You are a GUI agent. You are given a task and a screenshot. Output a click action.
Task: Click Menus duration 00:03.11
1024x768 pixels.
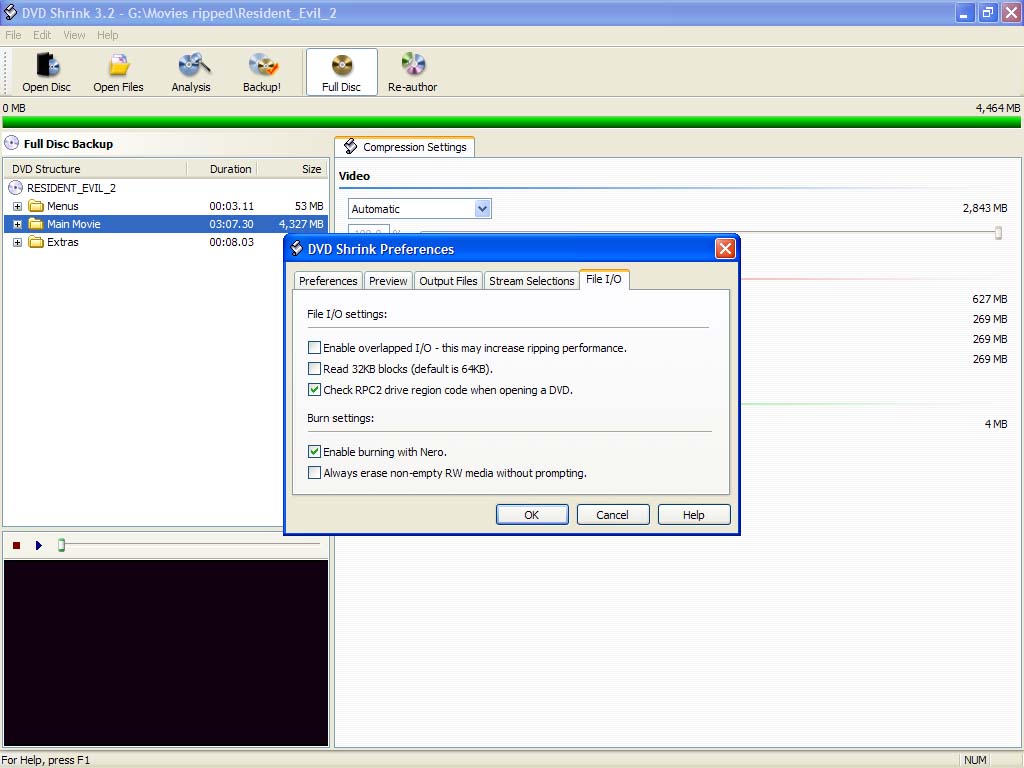click(x=231, y=206)
